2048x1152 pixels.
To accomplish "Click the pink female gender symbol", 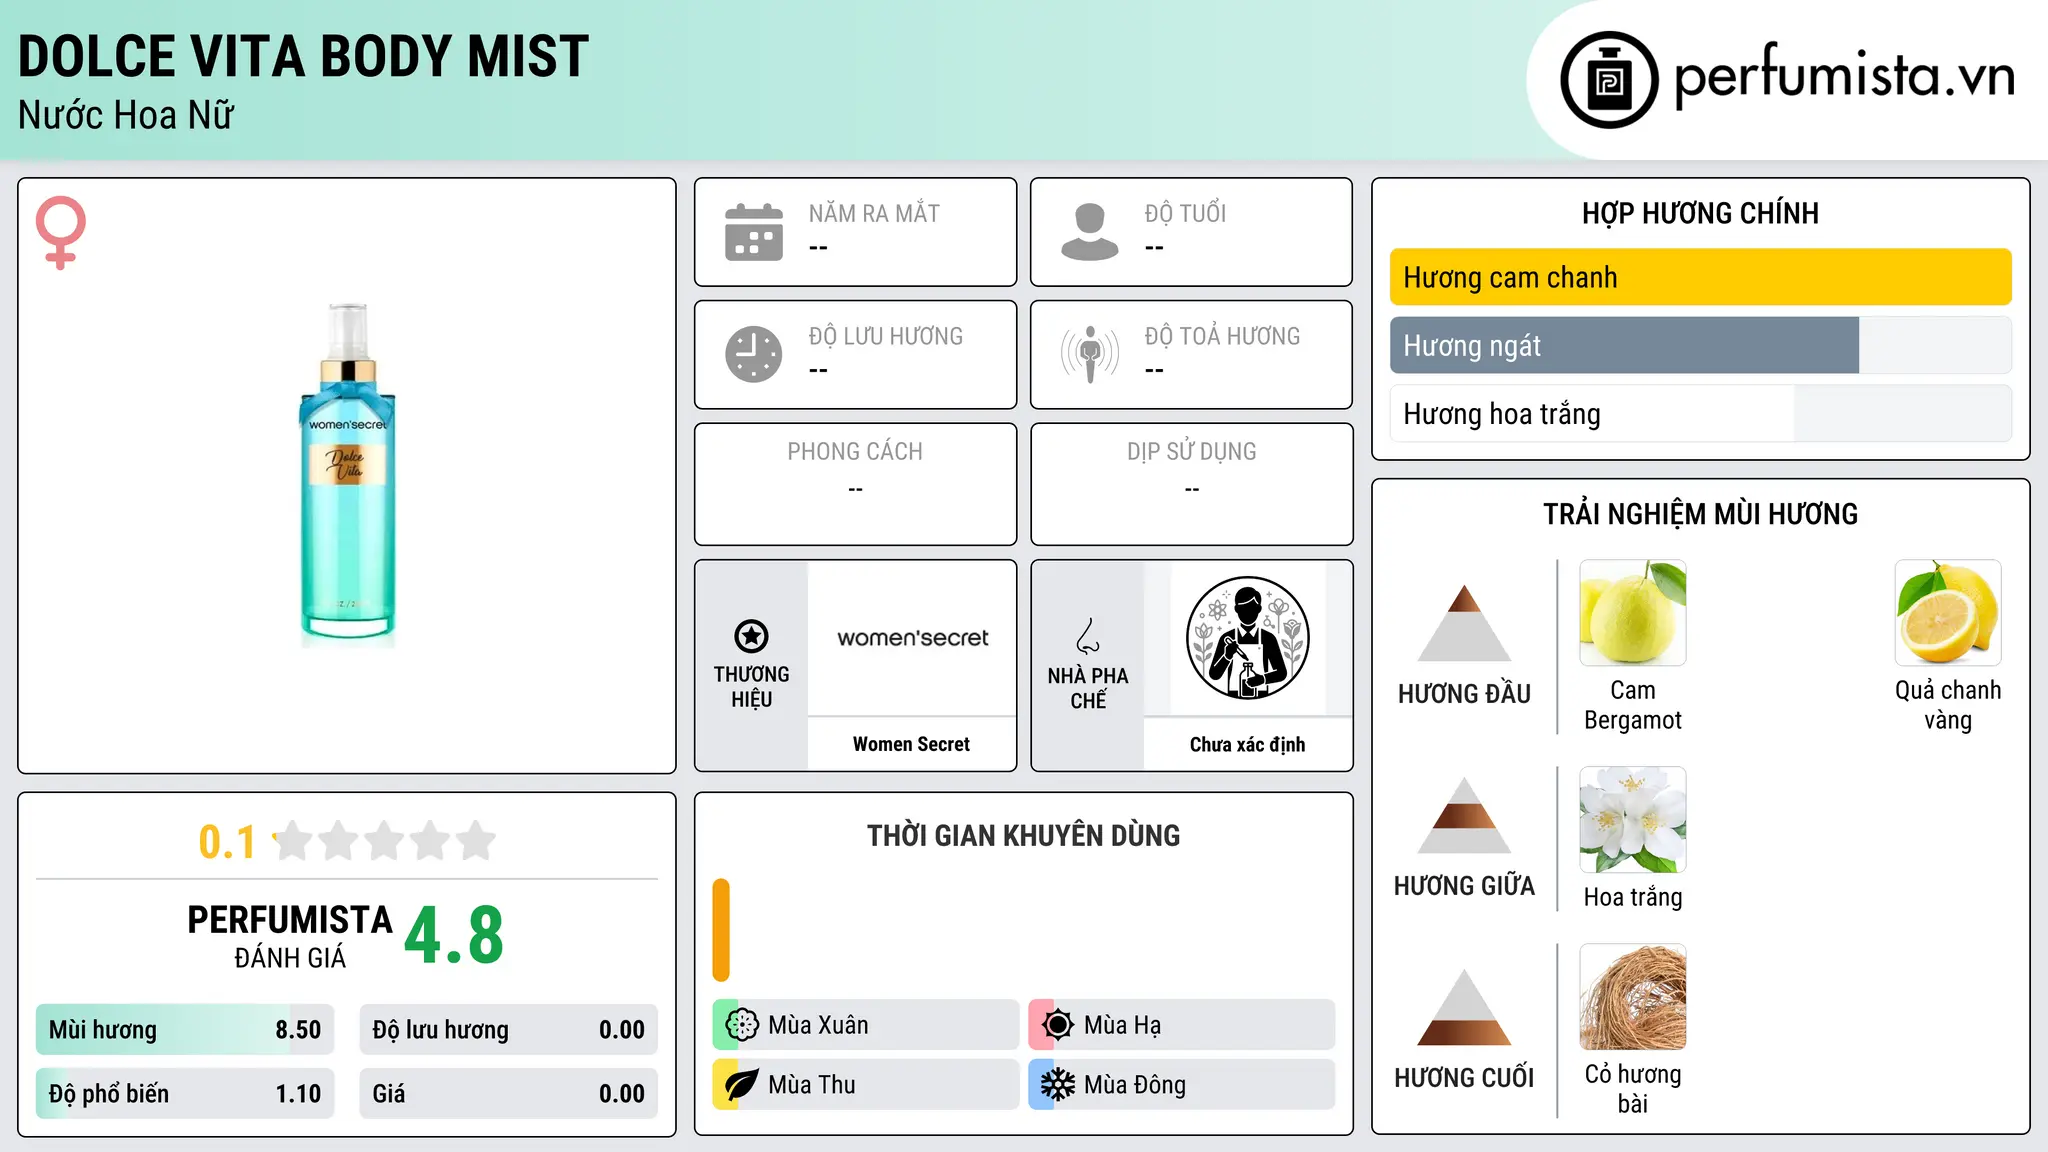I will click(61, 232).
